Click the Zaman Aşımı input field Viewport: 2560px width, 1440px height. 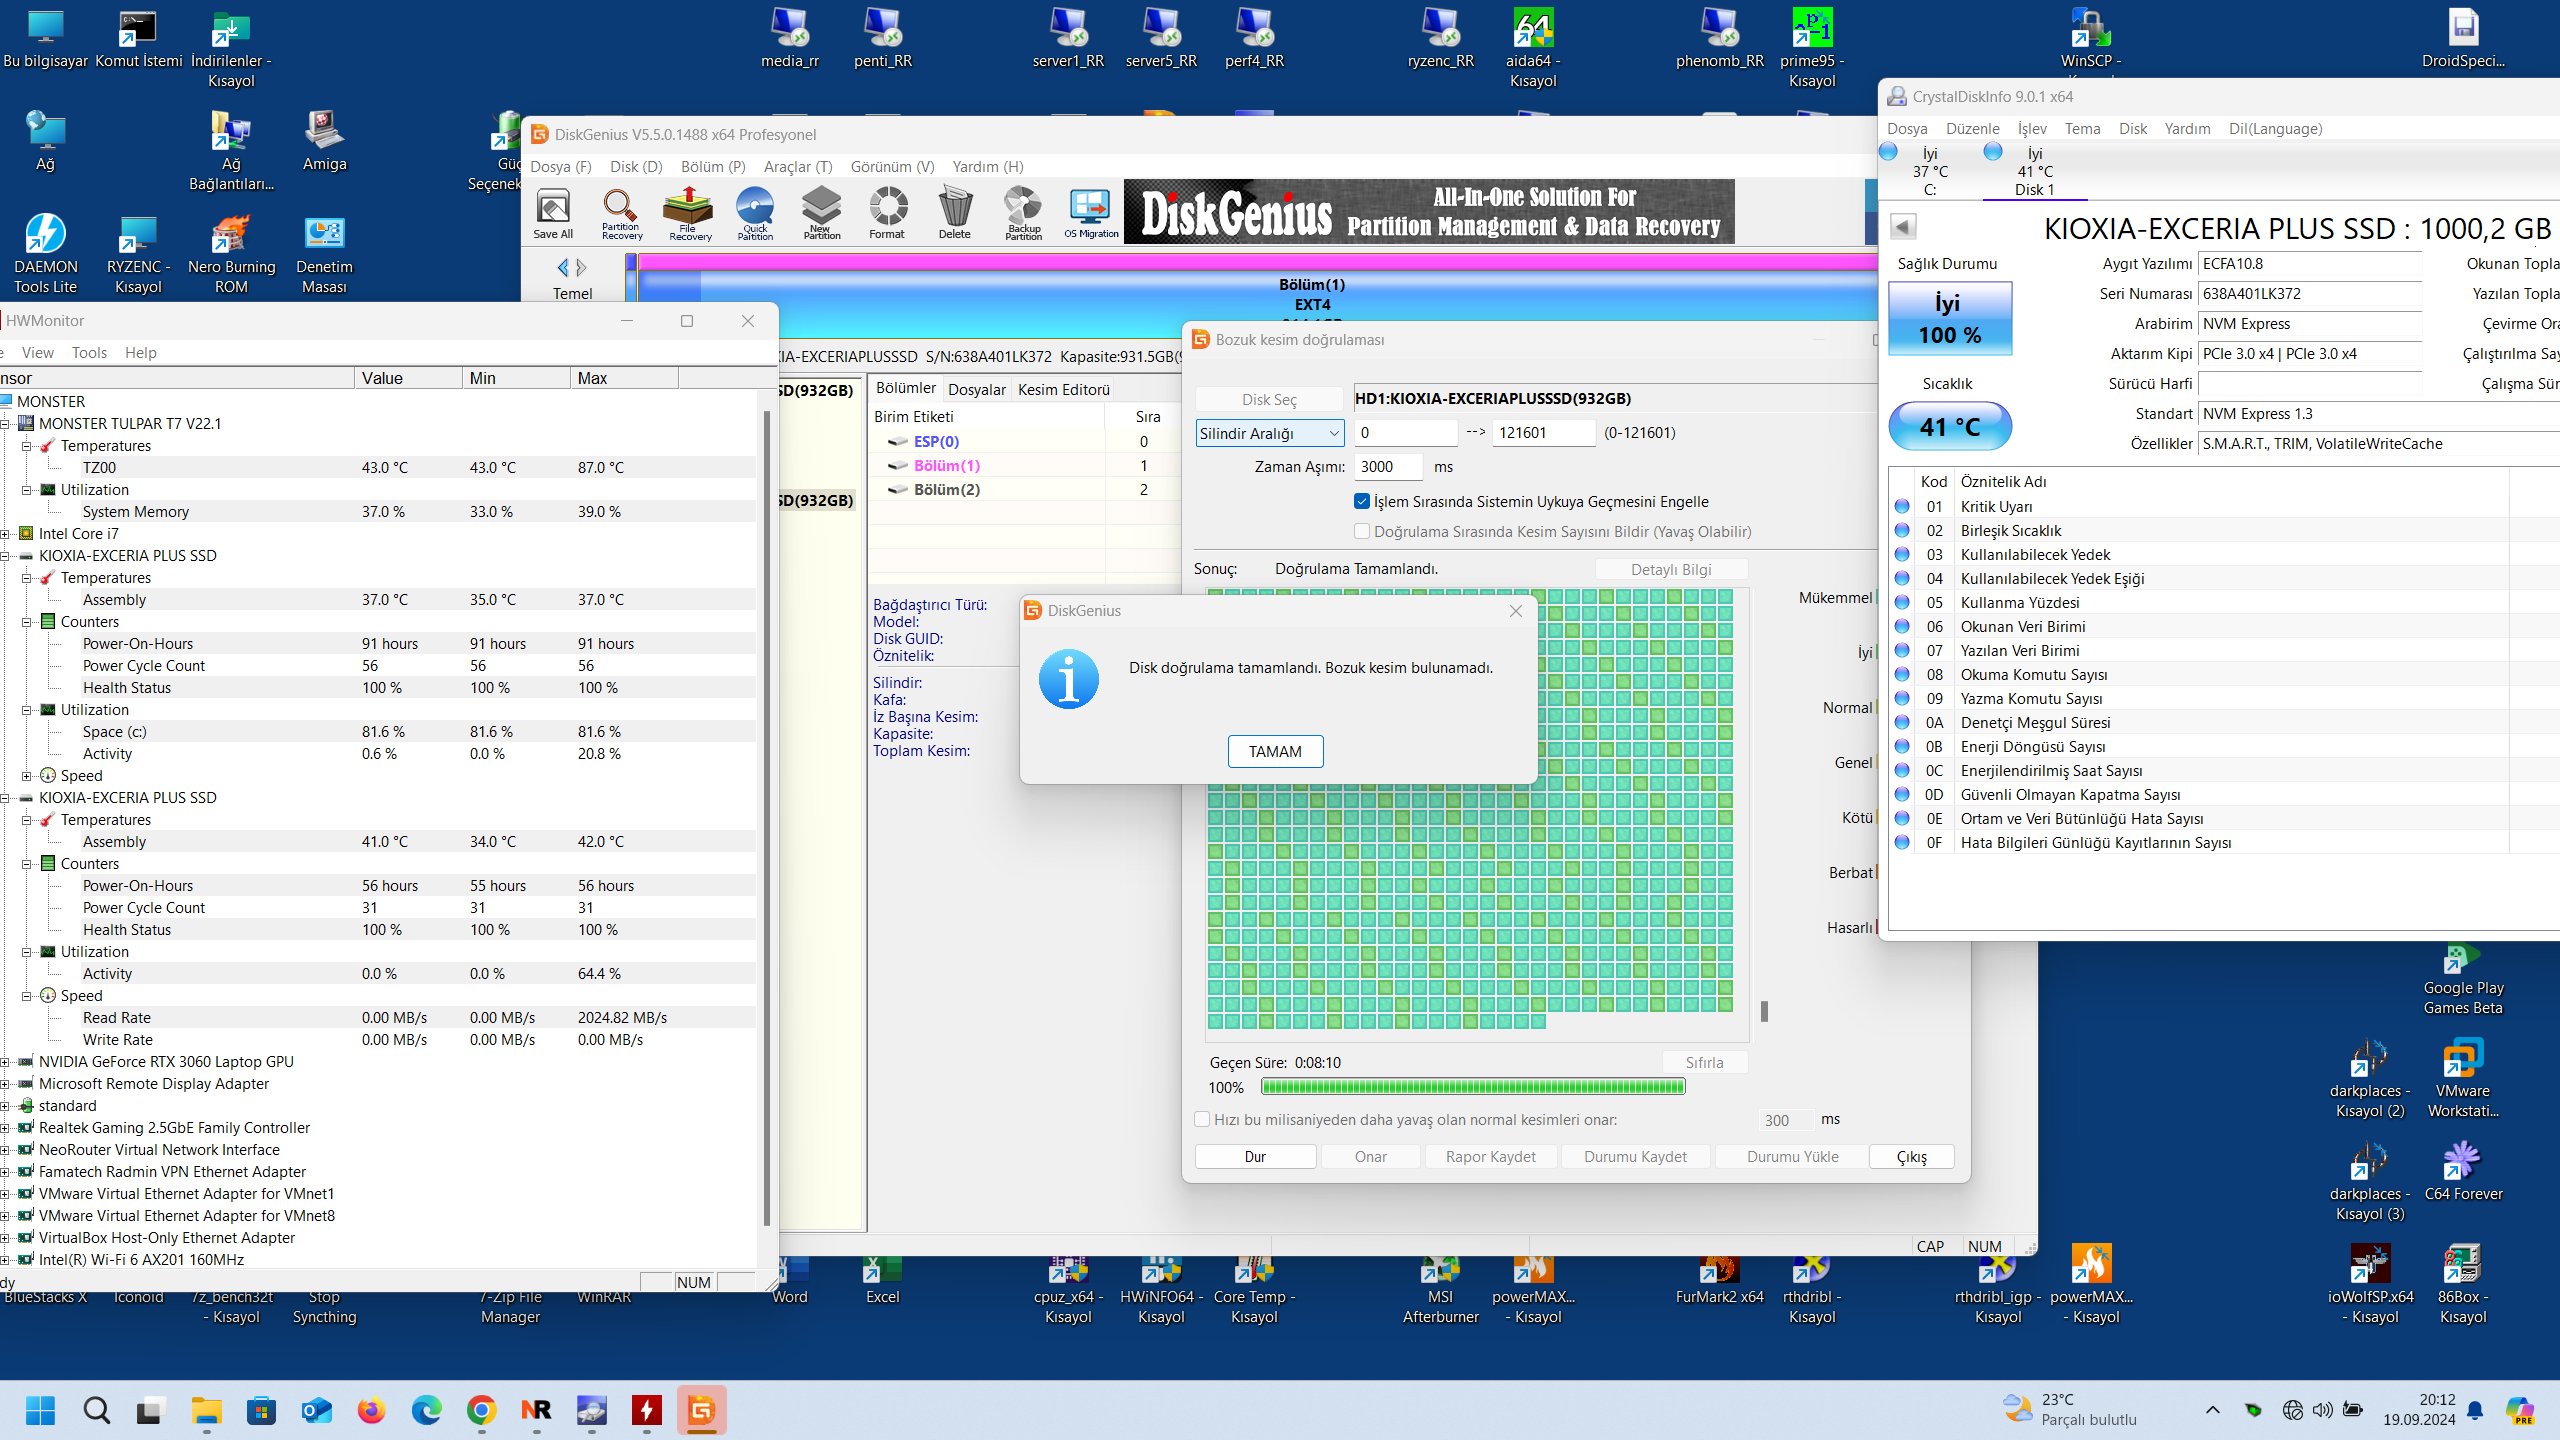point(1388,466)
